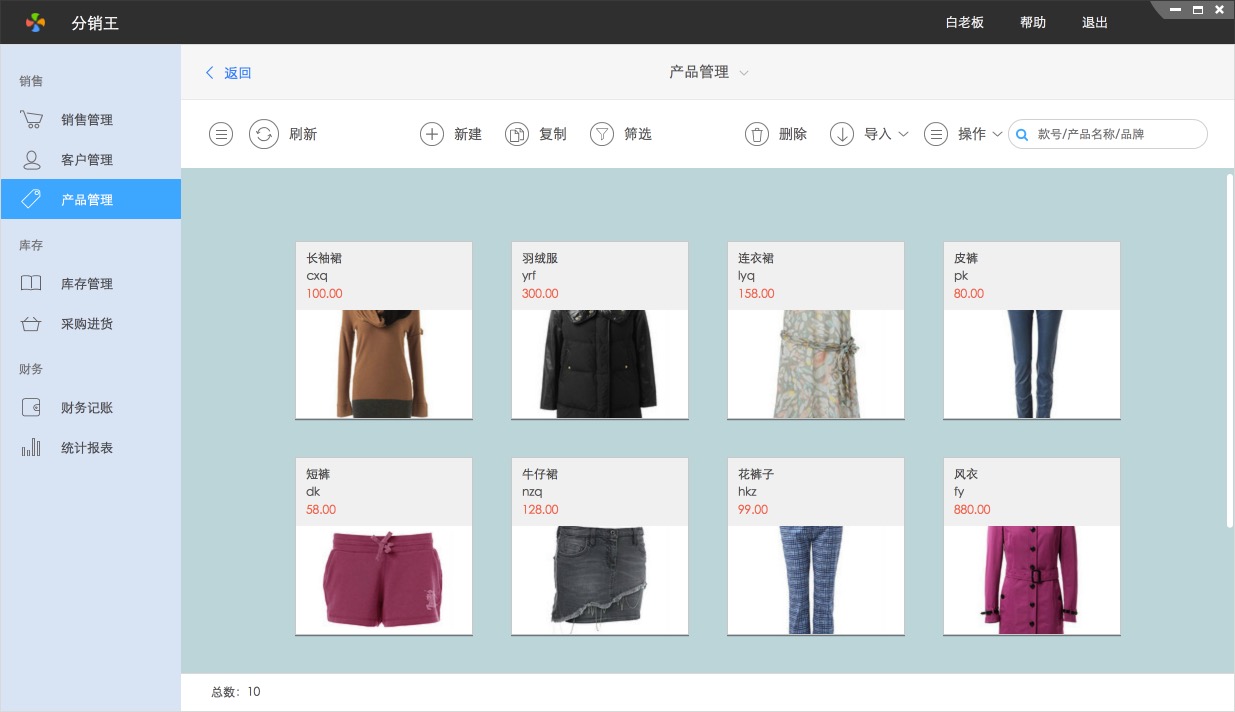Toggle the list view icon left of refresh
This screenshot has width=1235, height=712.
pos(221,134)
